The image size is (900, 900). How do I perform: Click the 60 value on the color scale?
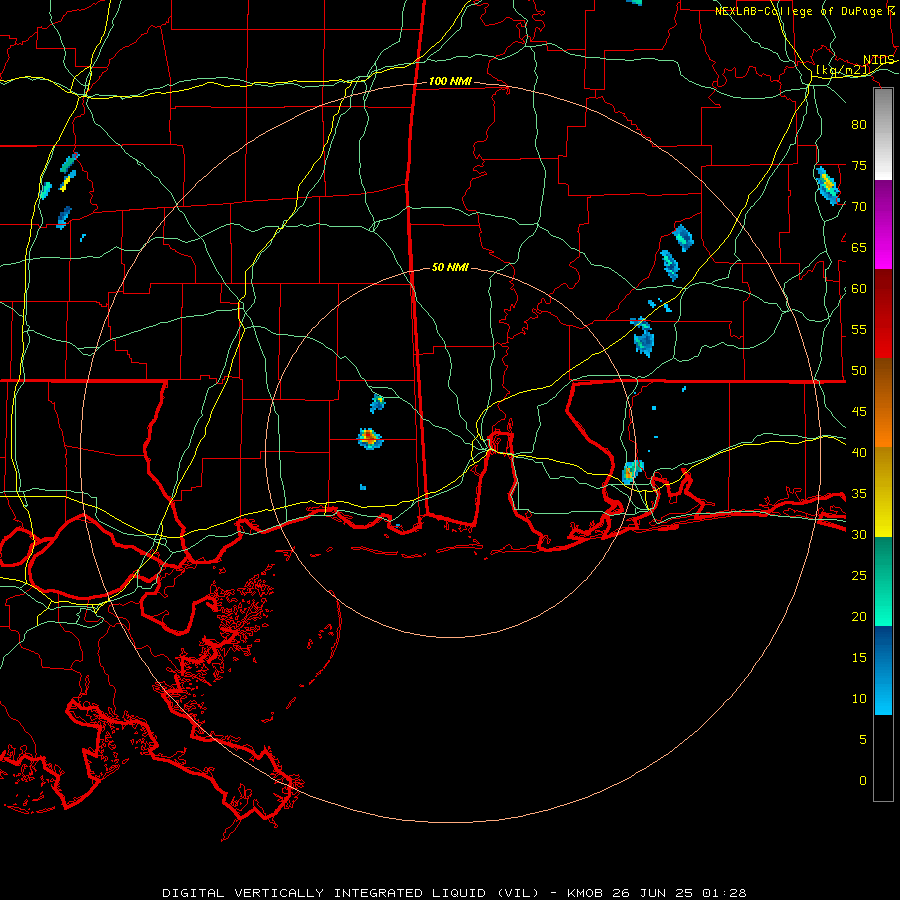coord(859,289)
